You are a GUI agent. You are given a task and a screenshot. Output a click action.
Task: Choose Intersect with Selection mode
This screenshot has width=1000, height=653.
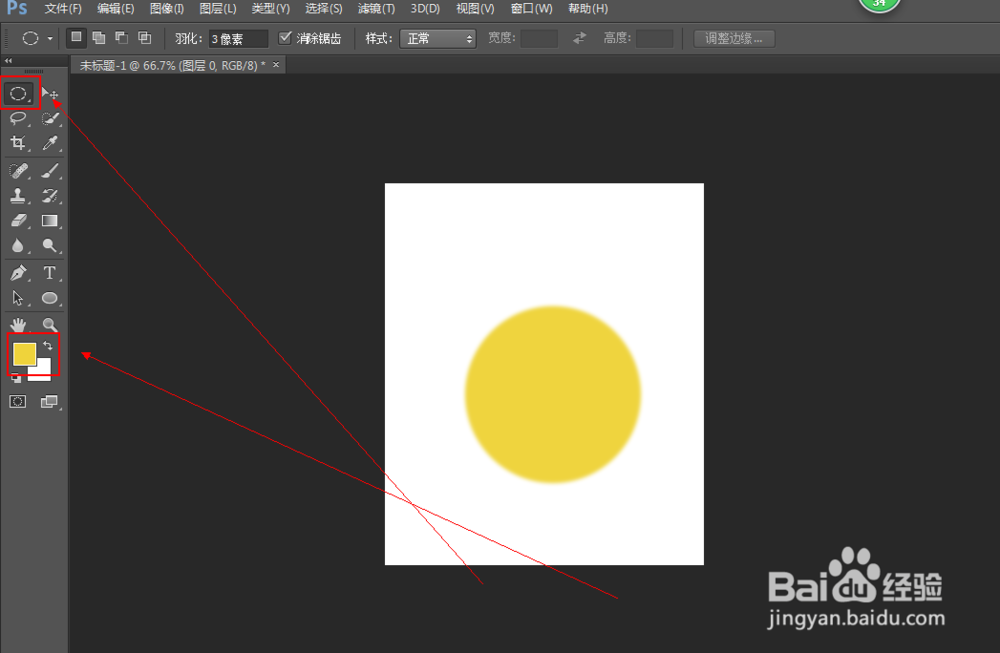(145, 38)
